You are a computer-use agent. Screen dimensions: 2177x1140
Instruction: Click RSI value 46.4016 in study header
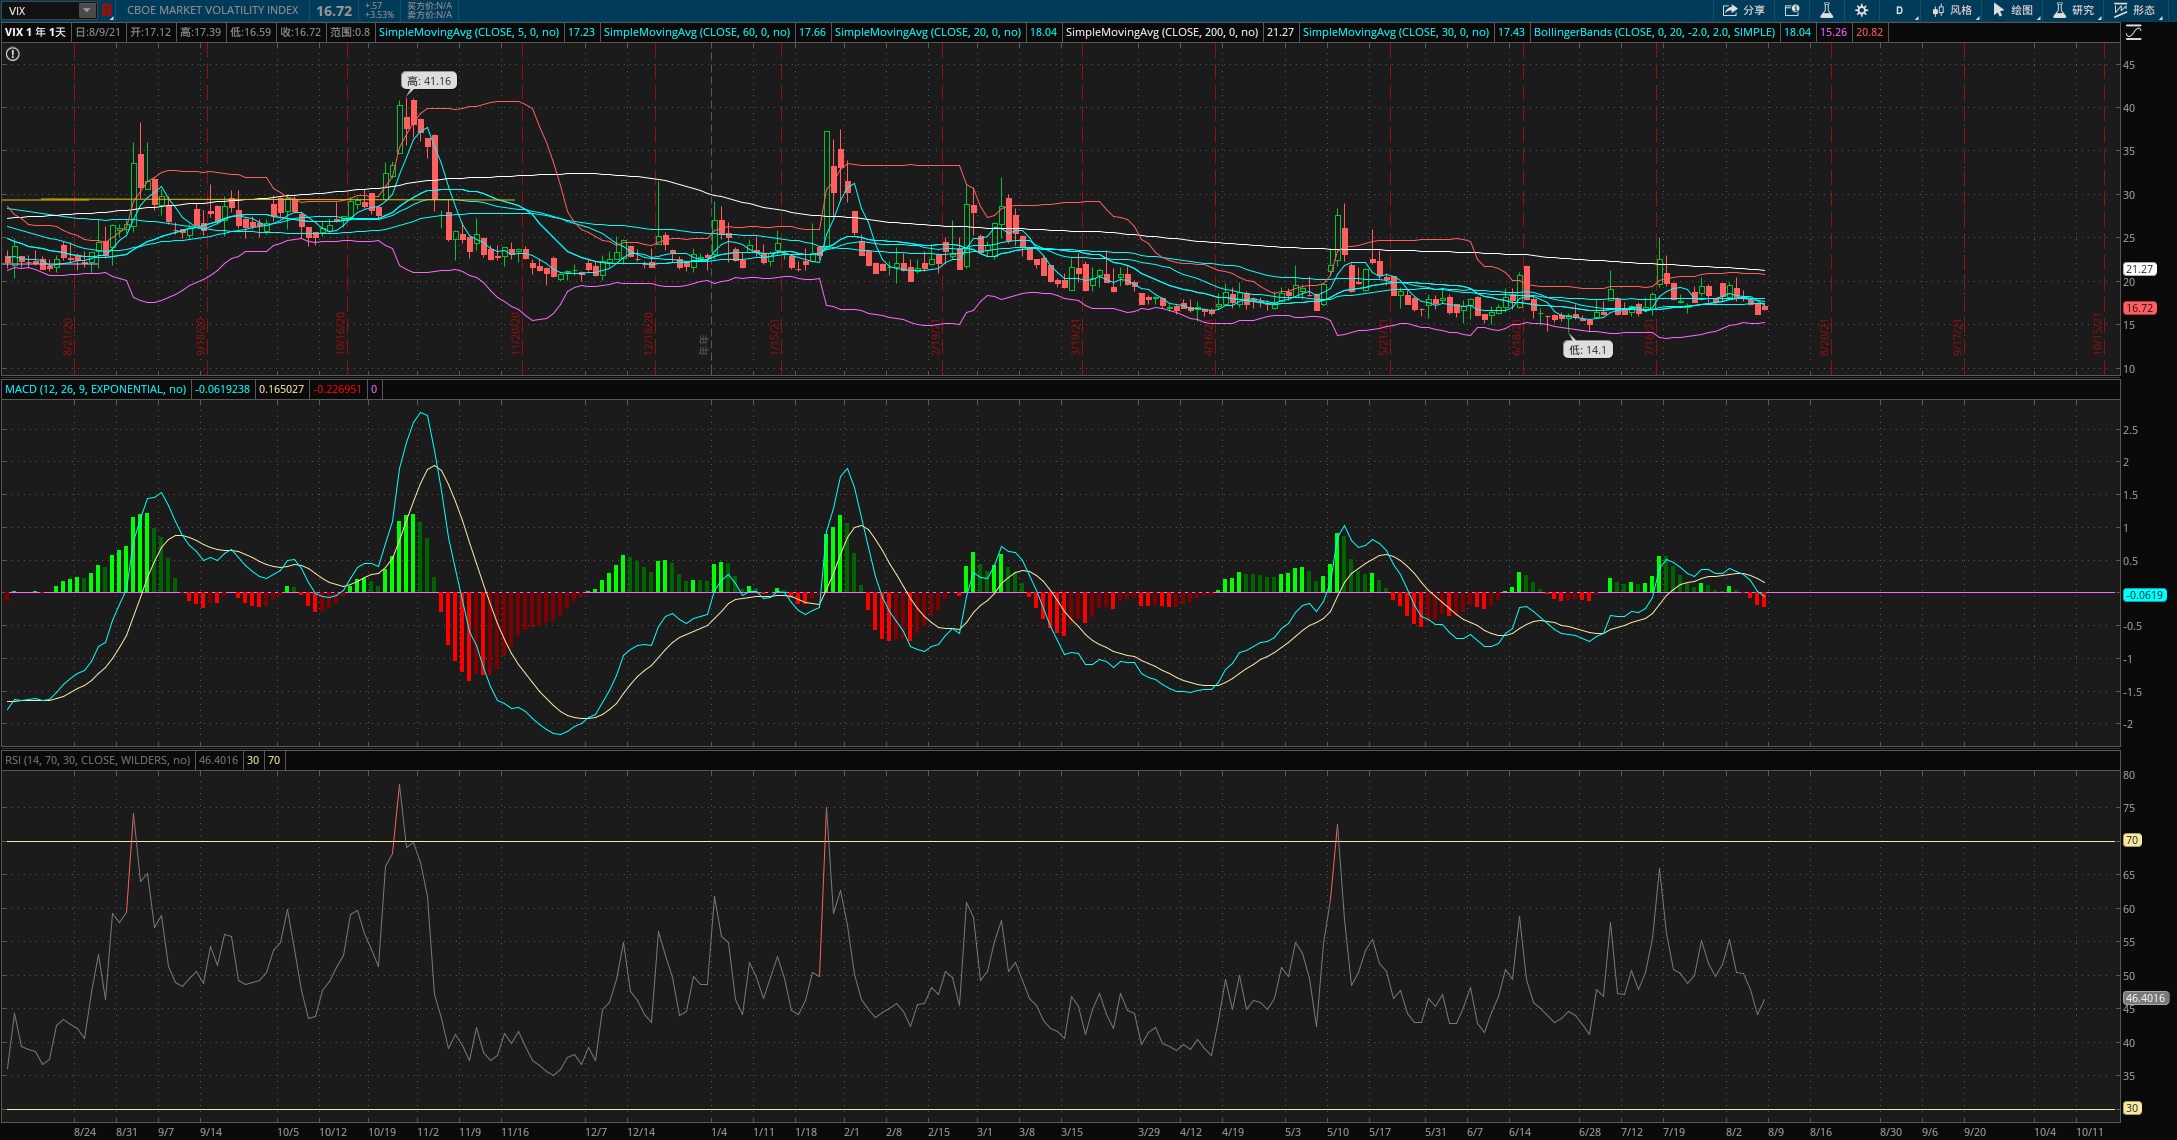(218, 760)
